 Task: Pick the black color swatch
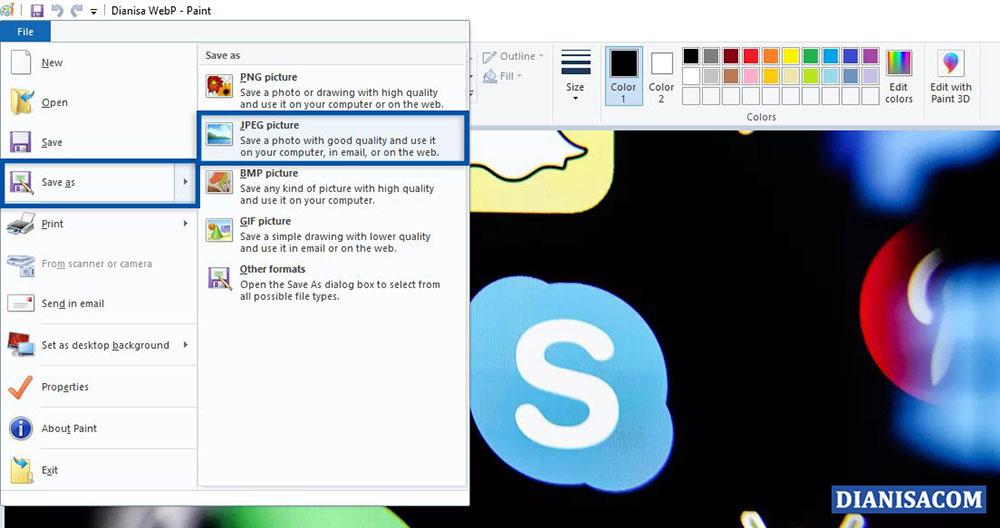coord(691,56)
